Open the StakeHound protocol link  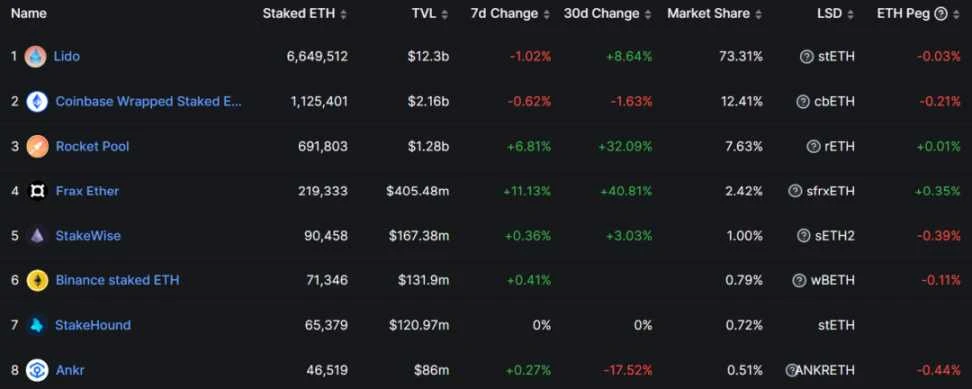click(x=93, y=325)
